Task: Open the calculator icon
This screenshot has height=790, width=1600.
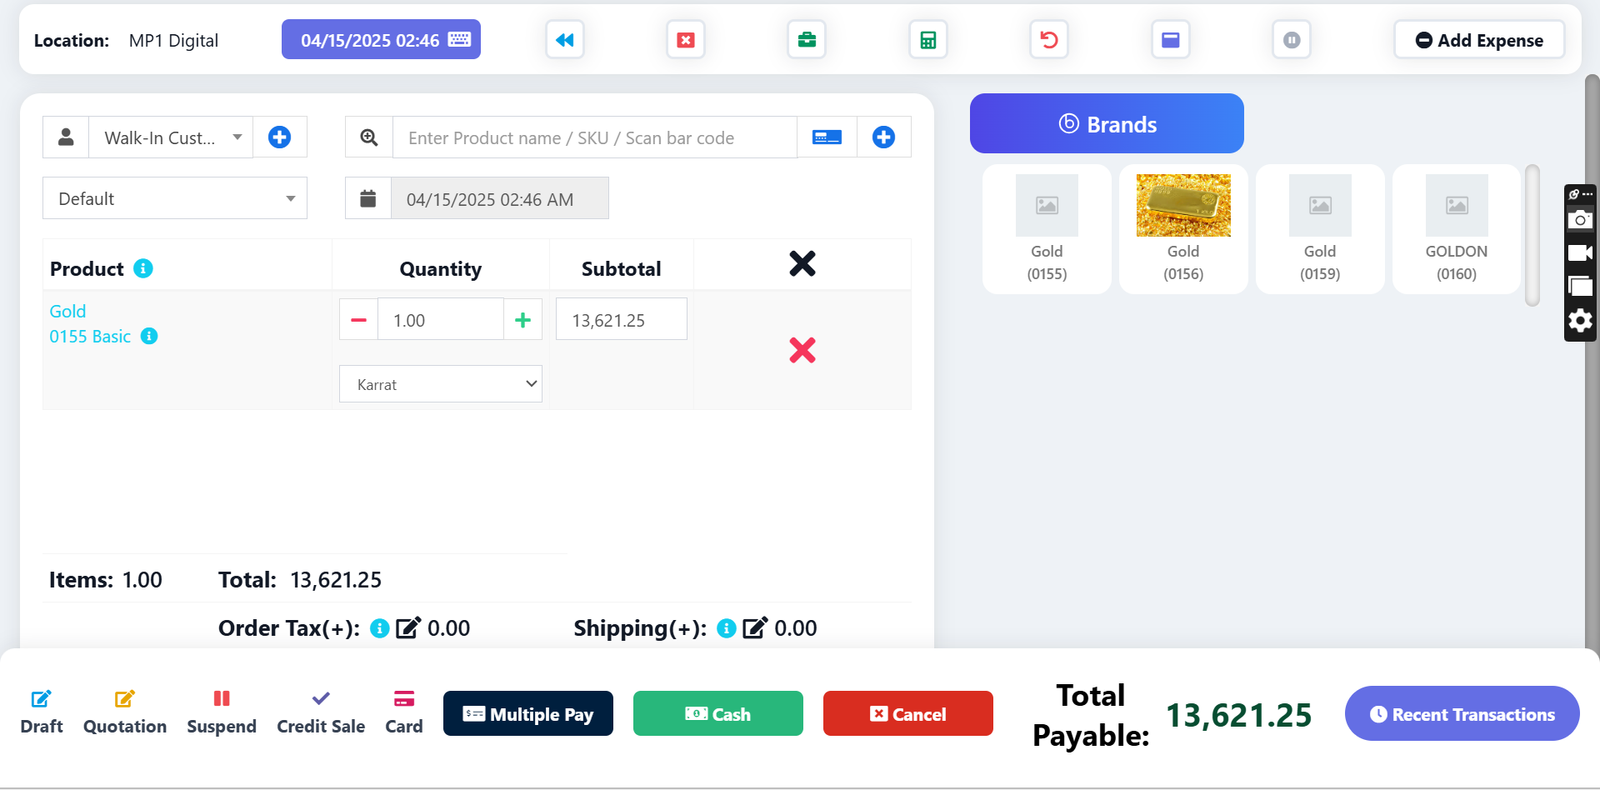Action: (928, 40)
